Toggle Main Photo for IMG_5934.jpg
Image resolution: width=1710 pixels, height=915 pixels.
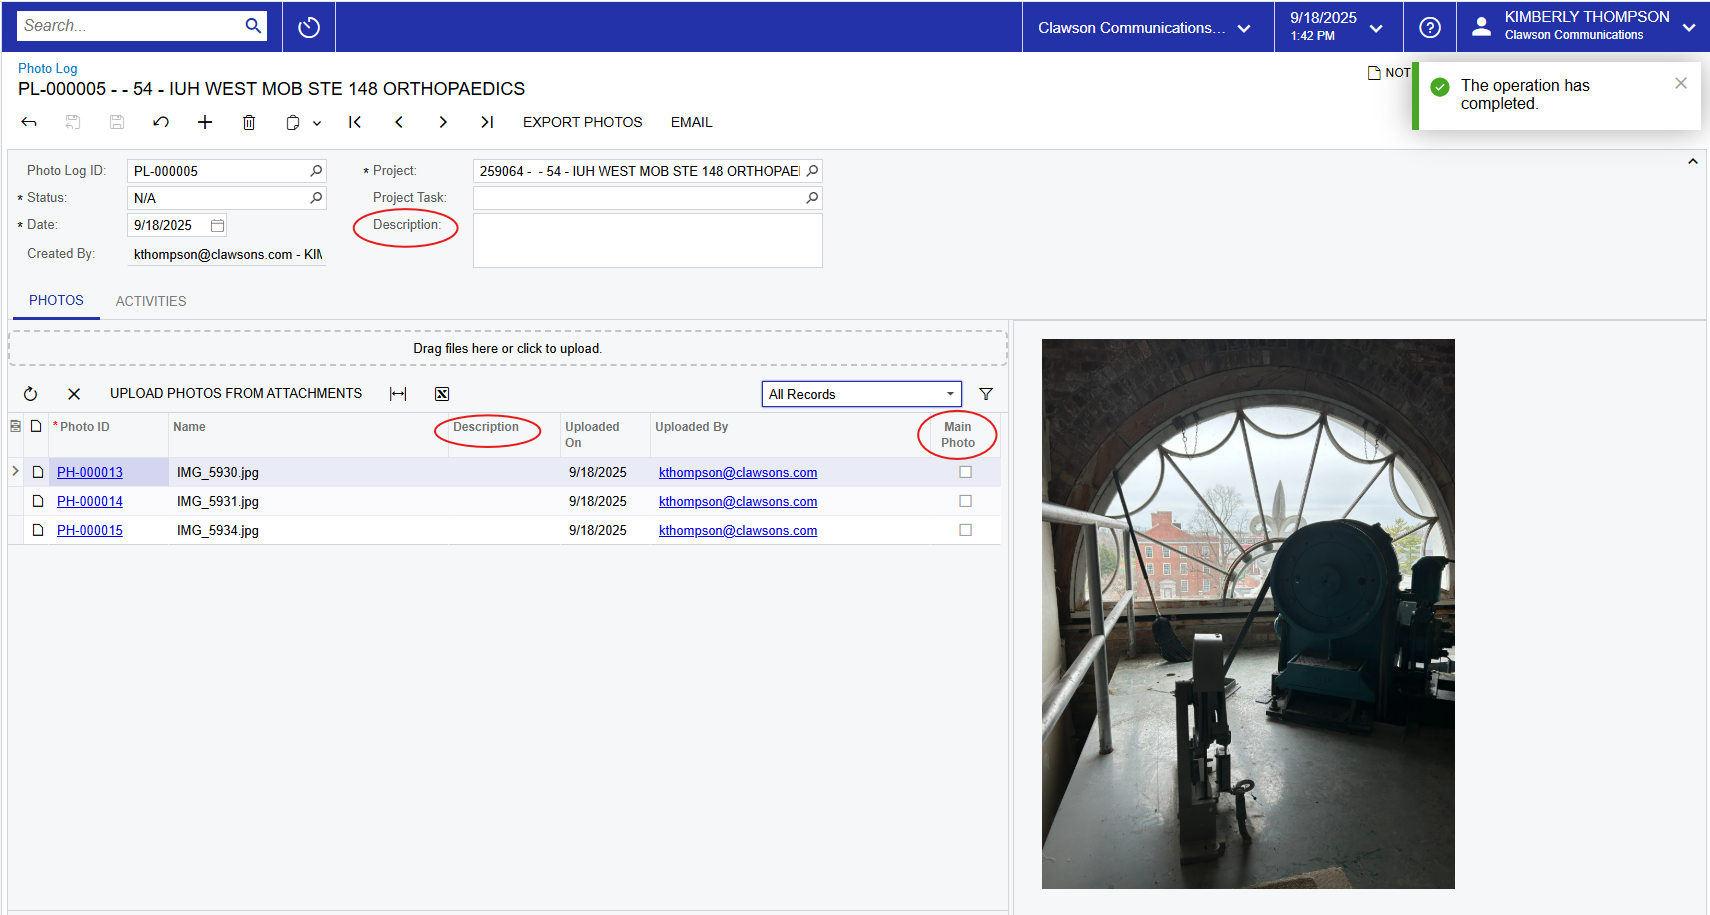(965, 530)
